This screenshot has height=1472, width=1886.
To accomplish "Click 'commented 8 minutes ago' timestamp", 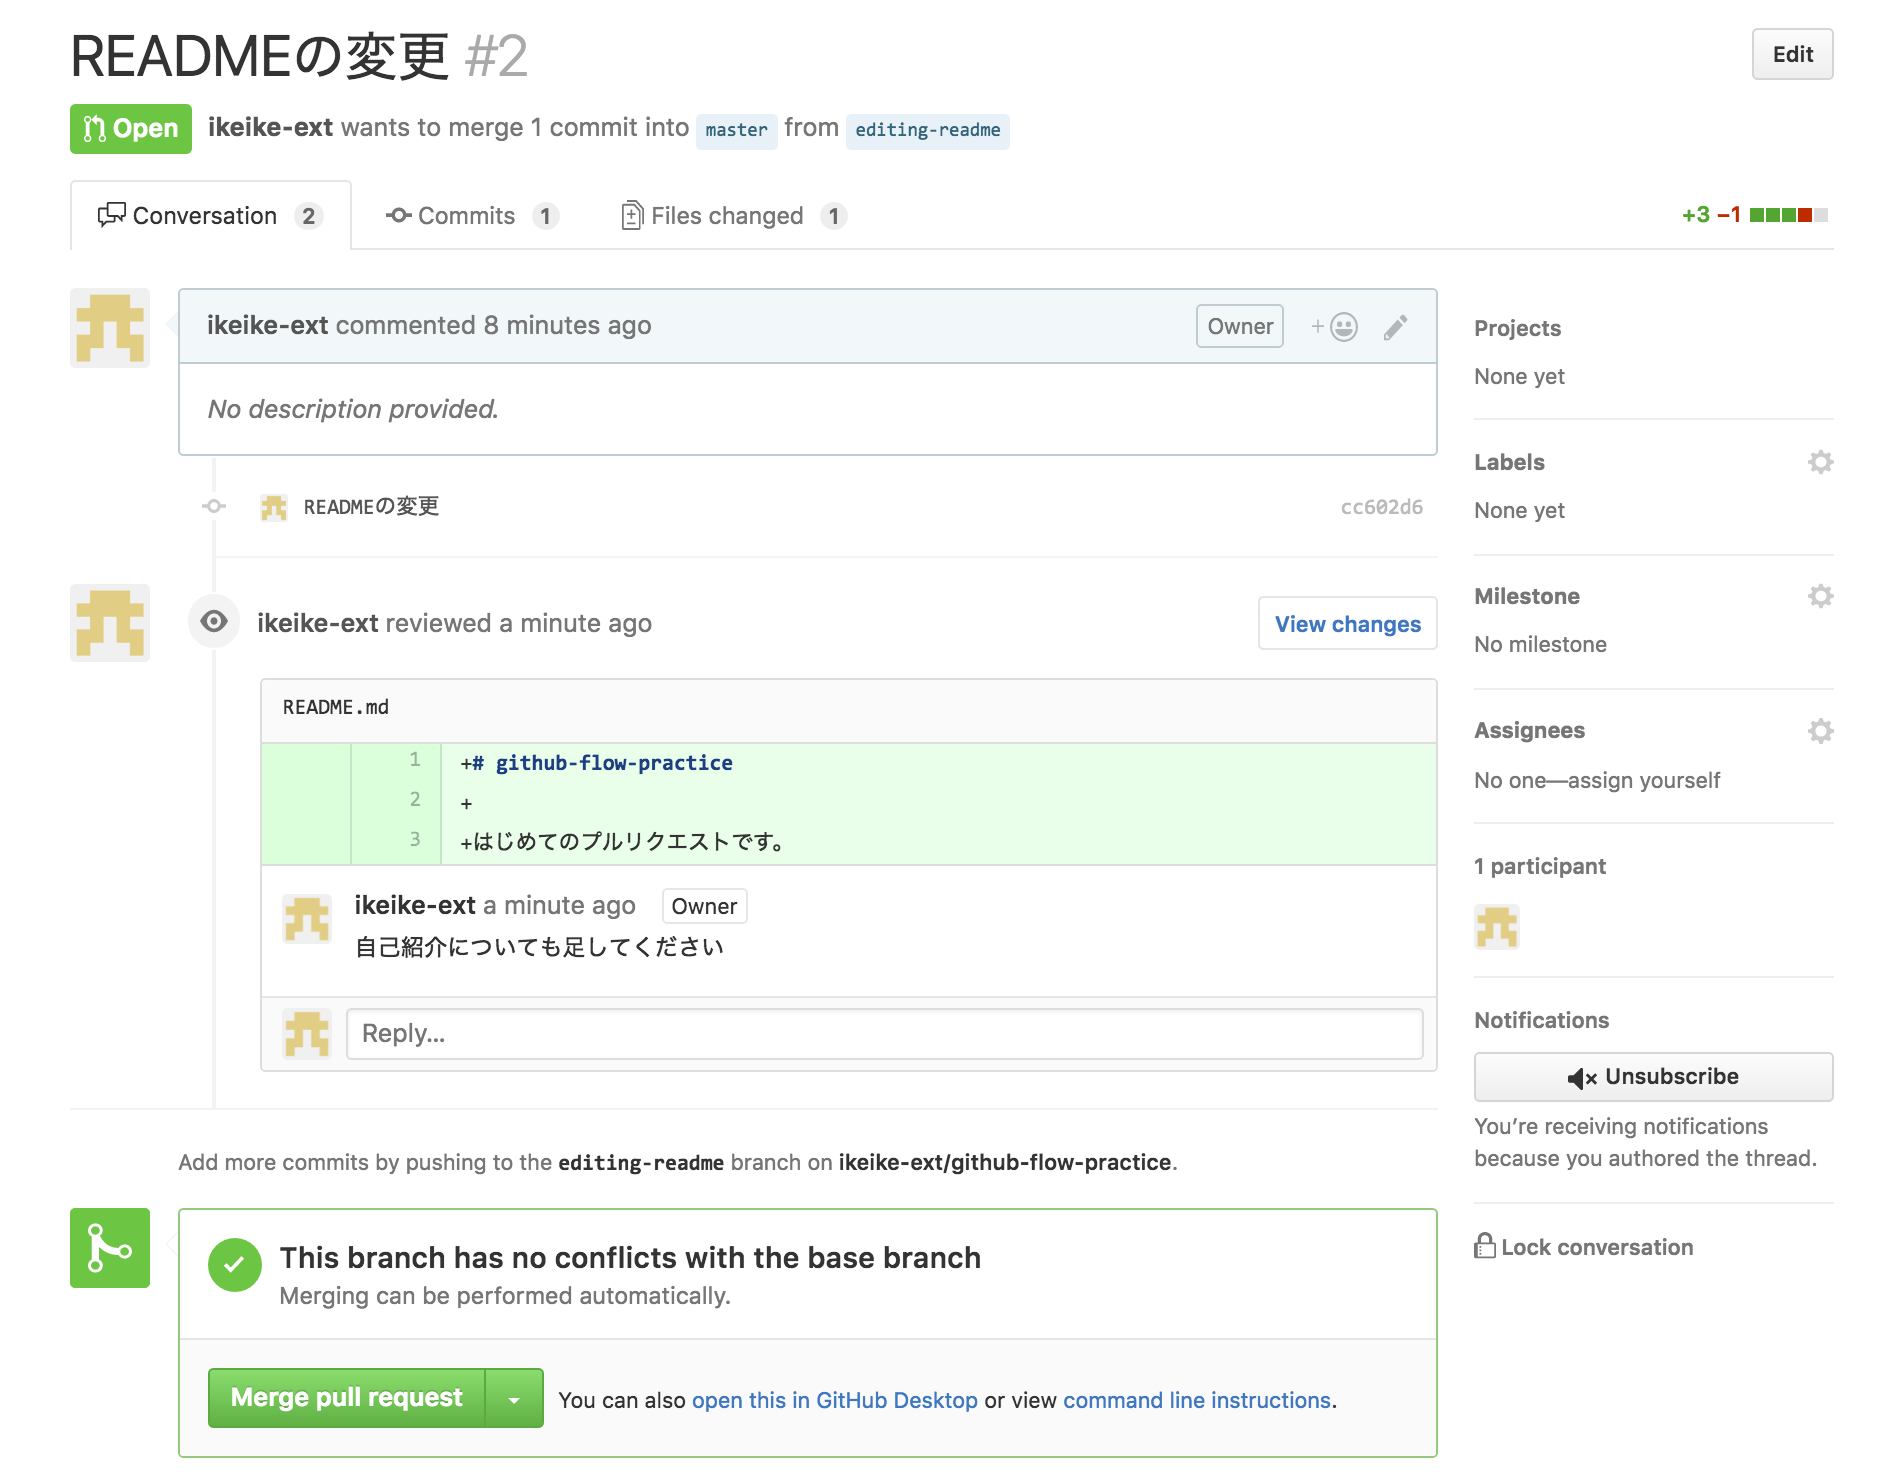I will pyautogui.click(x=493, y=326).
